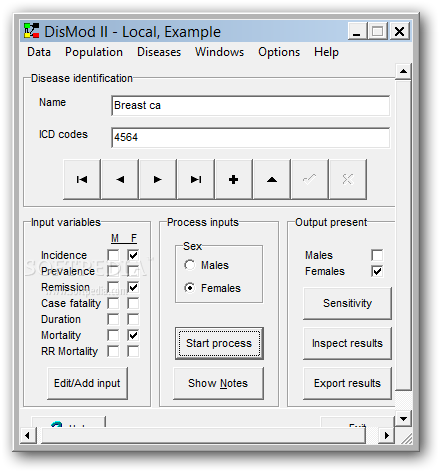Open the Diseases menu
440x472 pixels.
tap(159, 52)
